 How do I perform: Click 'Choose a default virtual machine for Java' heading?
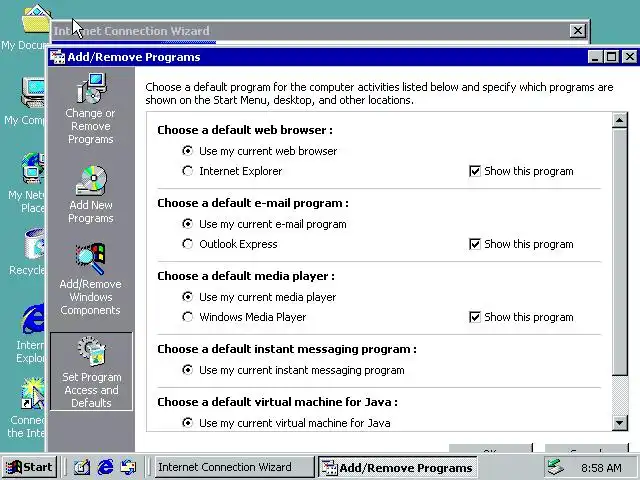point(278,402)
